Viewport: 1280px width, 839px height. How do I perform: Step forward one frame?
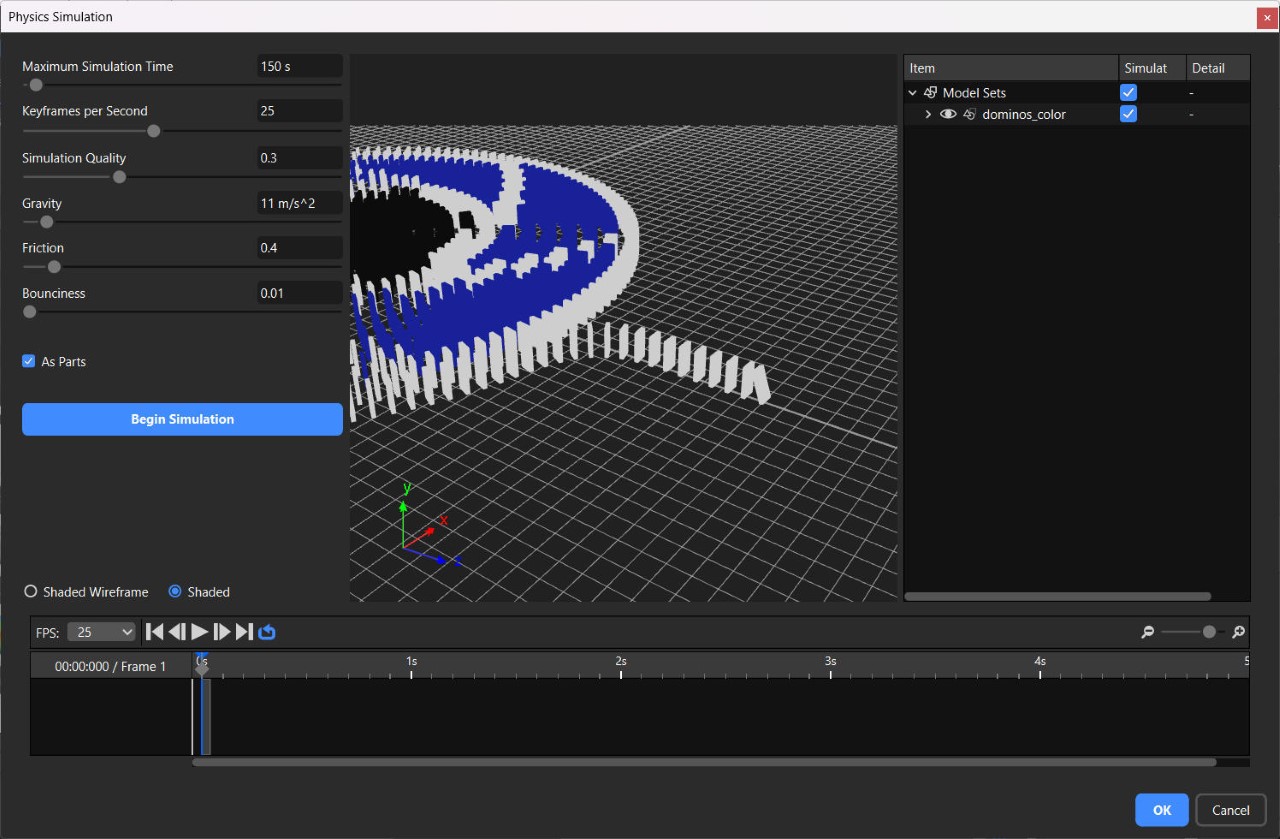[x=222, y=631]
